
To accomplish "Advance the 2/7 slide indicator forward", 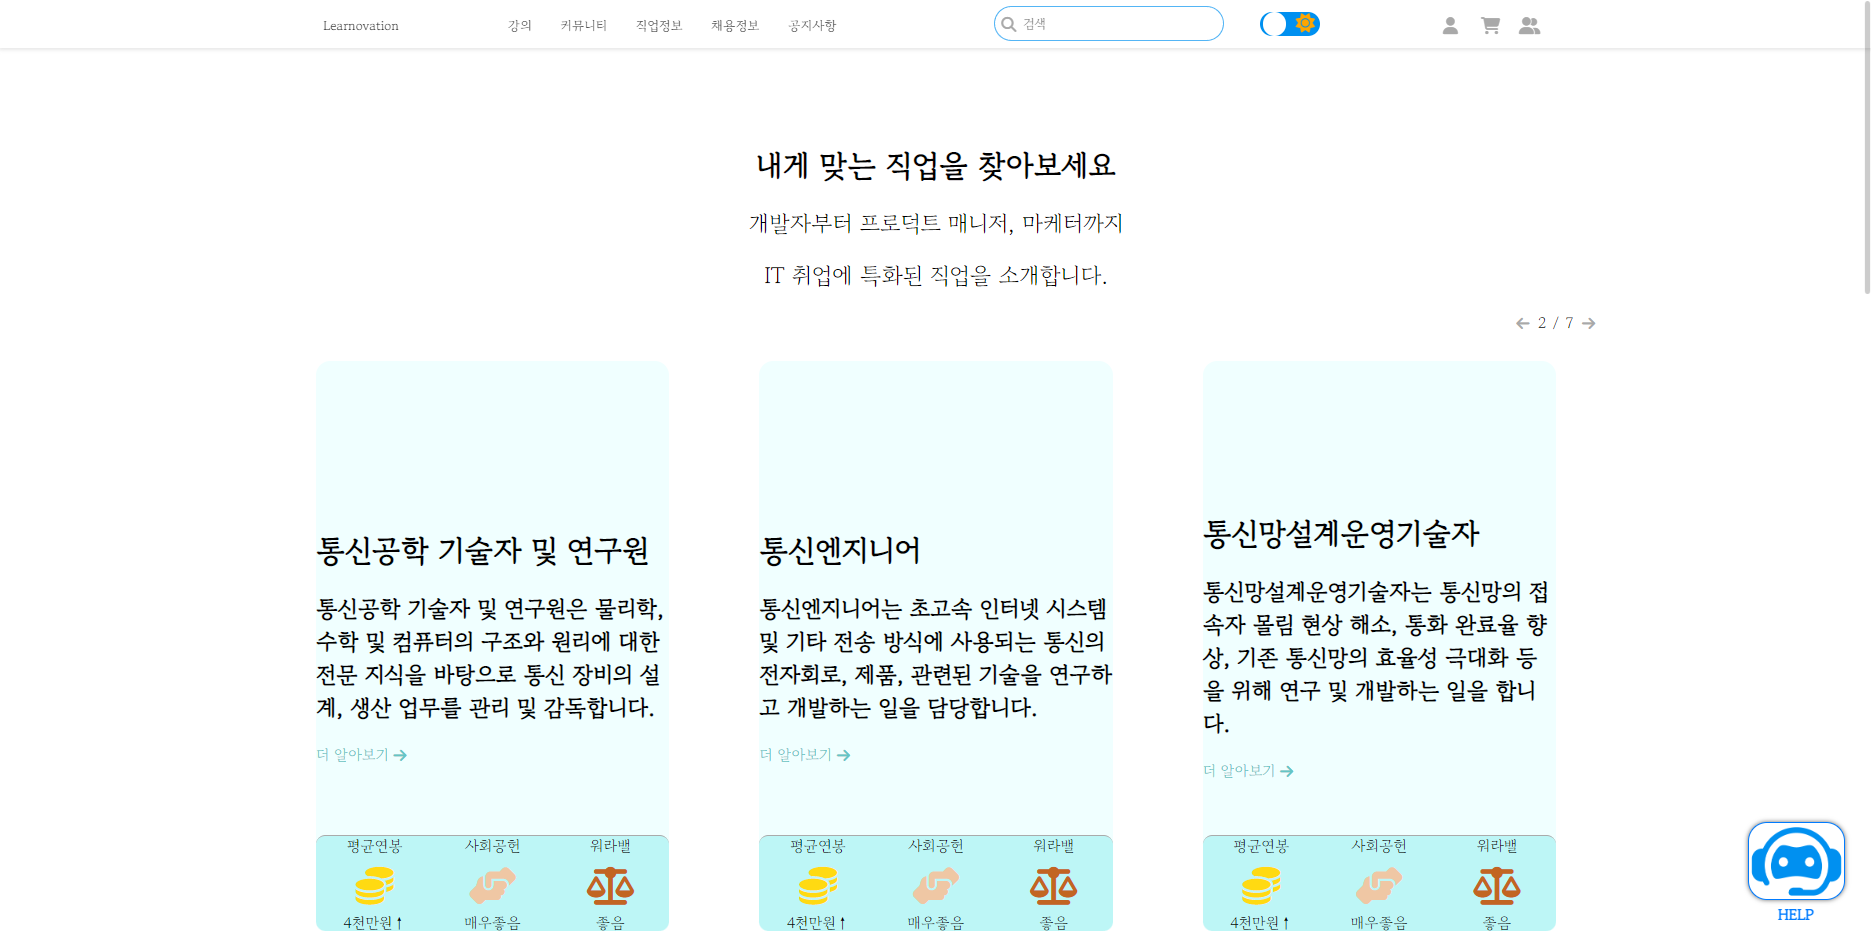I will [1590, 323].
